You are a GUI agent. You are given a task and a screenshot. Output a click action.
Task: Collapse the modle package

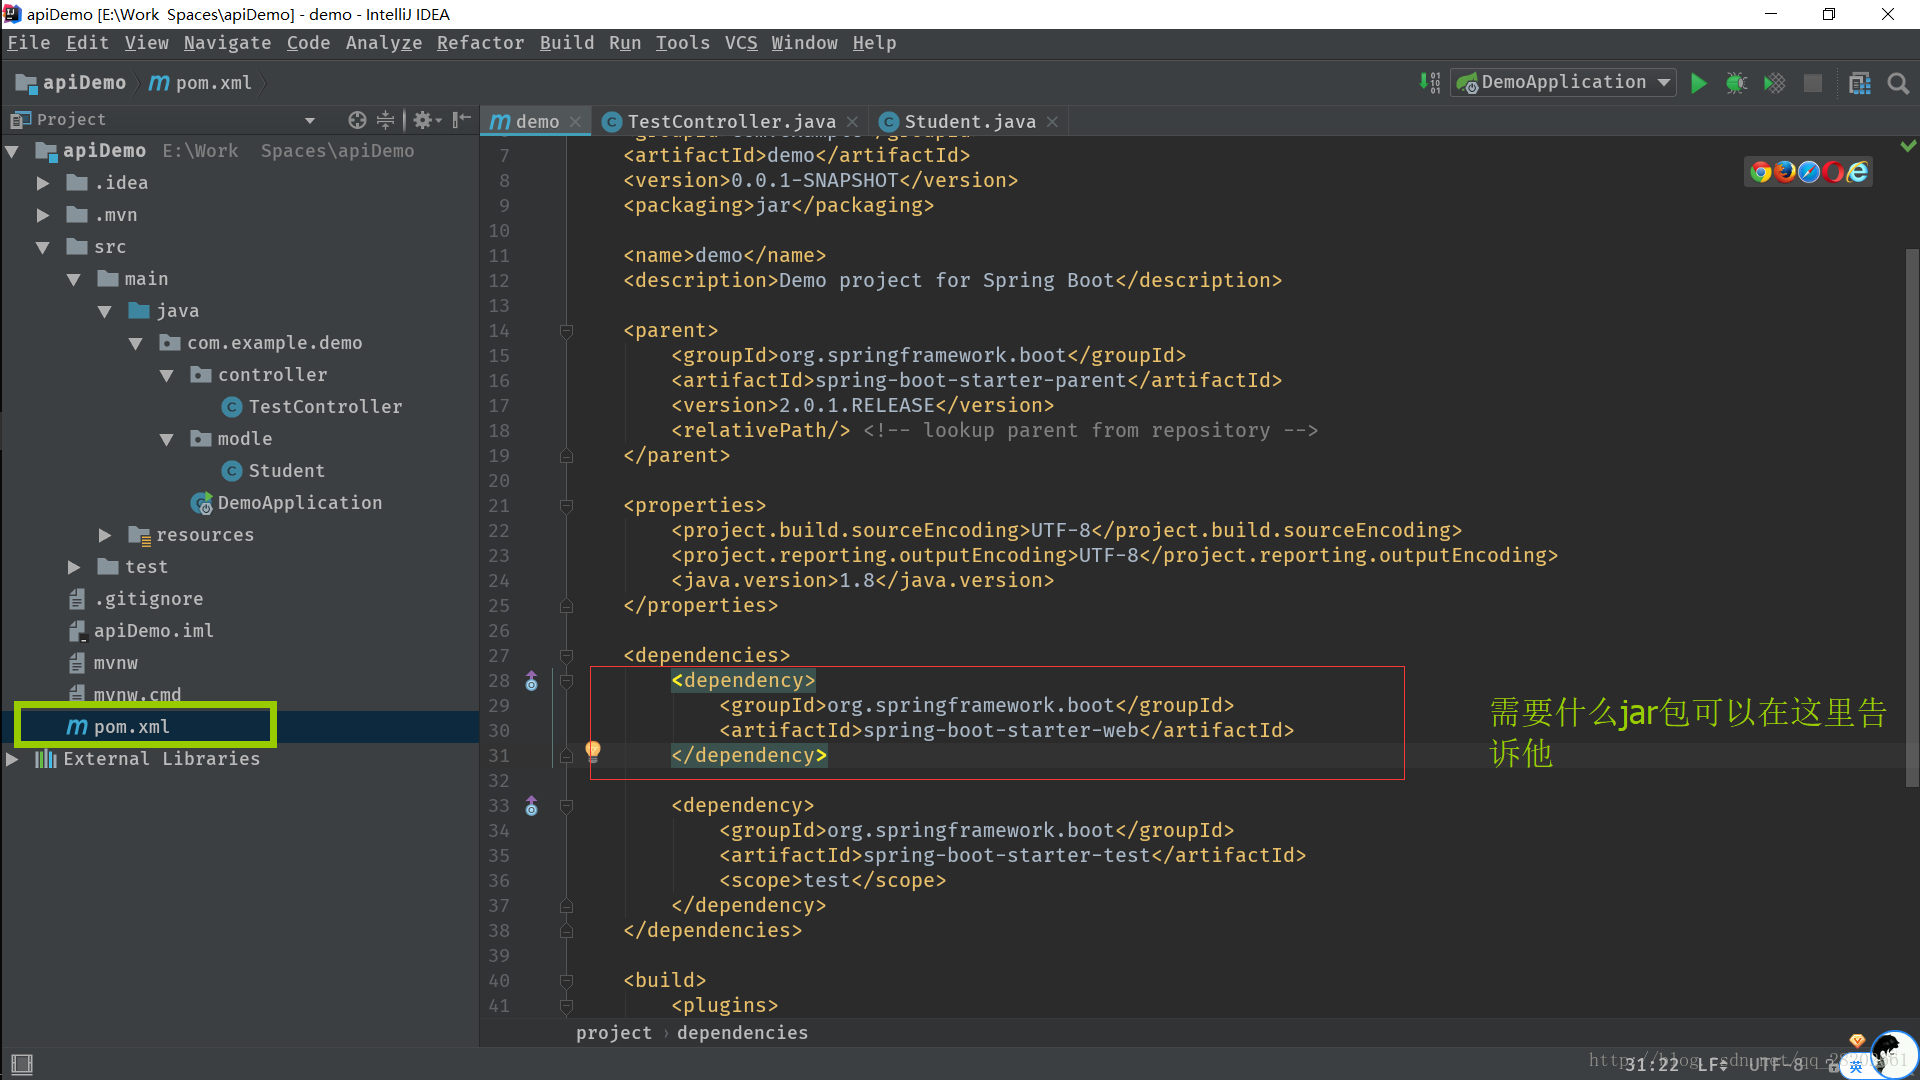click(x=166, y=440)
